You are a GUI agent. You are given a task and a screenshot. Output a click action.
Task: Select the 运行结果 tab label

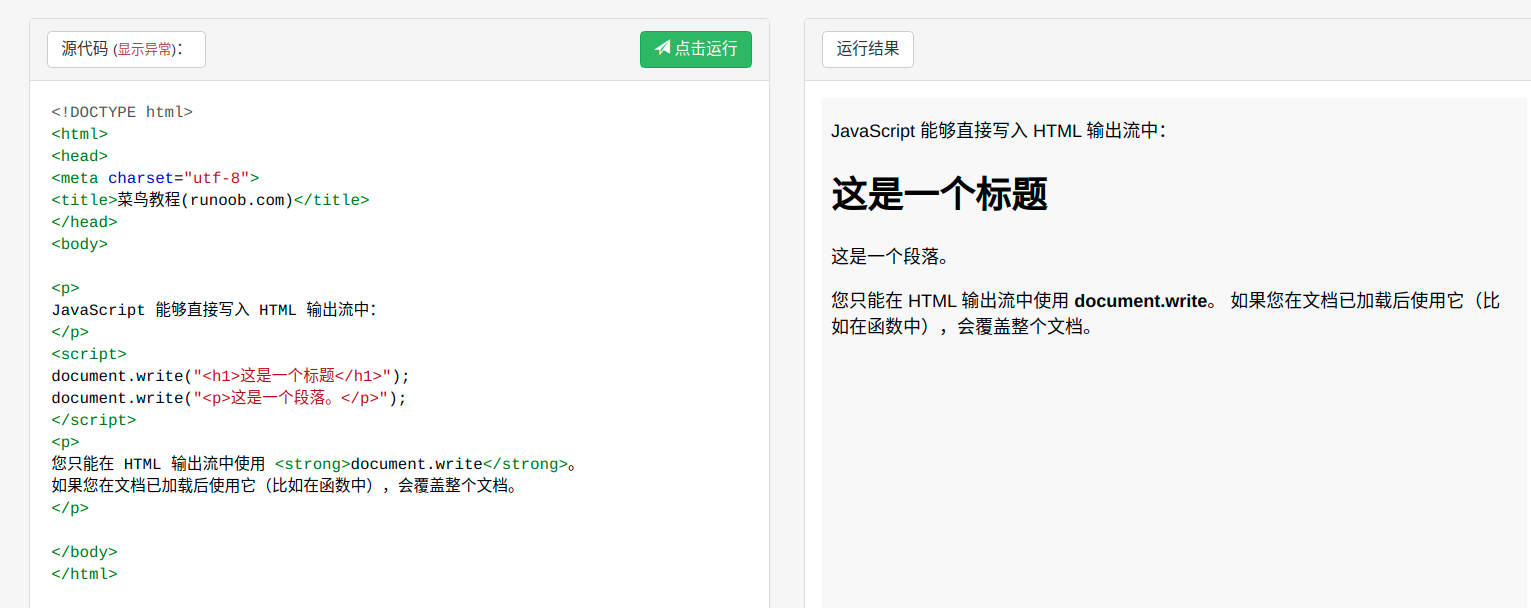(867, 49)
